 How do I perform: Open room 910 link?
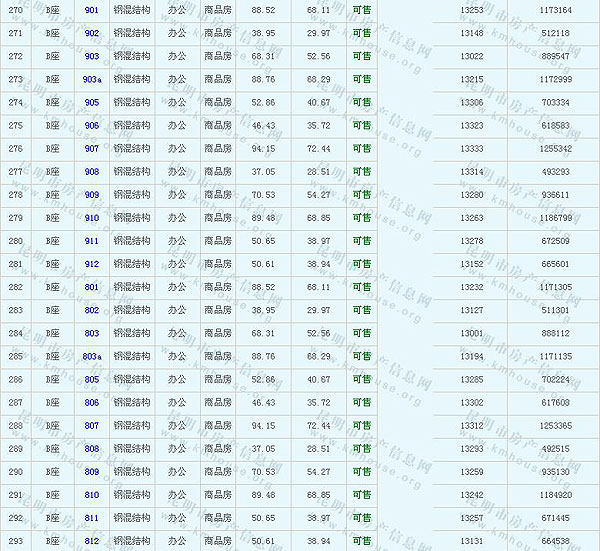(92, 218)
